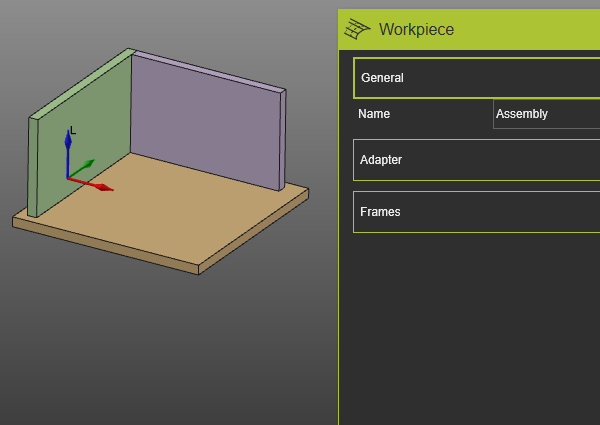Click empty area of the Workpiece panel
The image size is (600, 425).
pyautogui.click(x=470, y=330)
